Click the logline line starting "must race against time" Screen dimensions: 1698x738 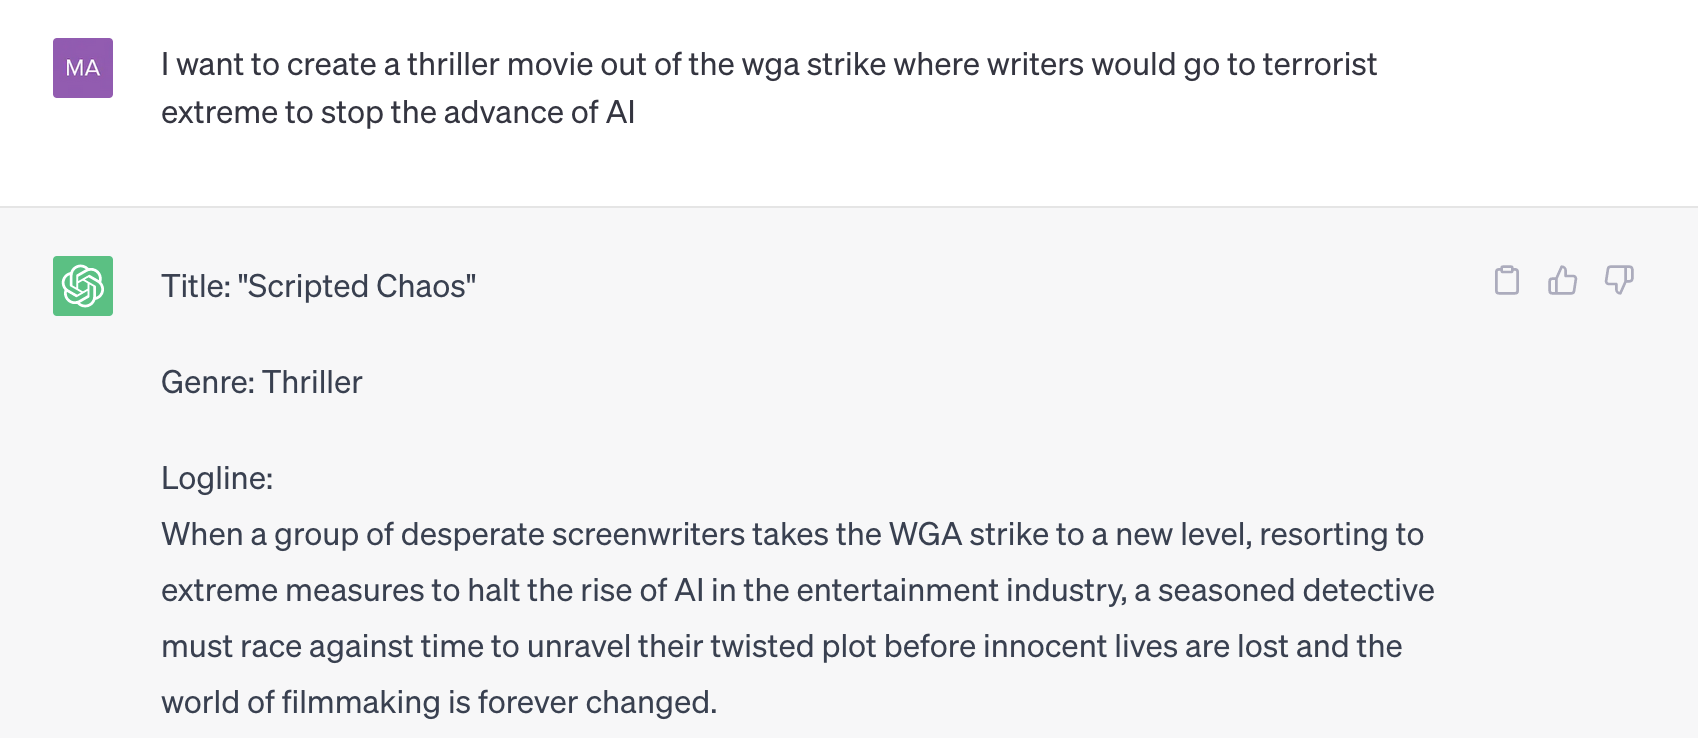coord(782,646)
